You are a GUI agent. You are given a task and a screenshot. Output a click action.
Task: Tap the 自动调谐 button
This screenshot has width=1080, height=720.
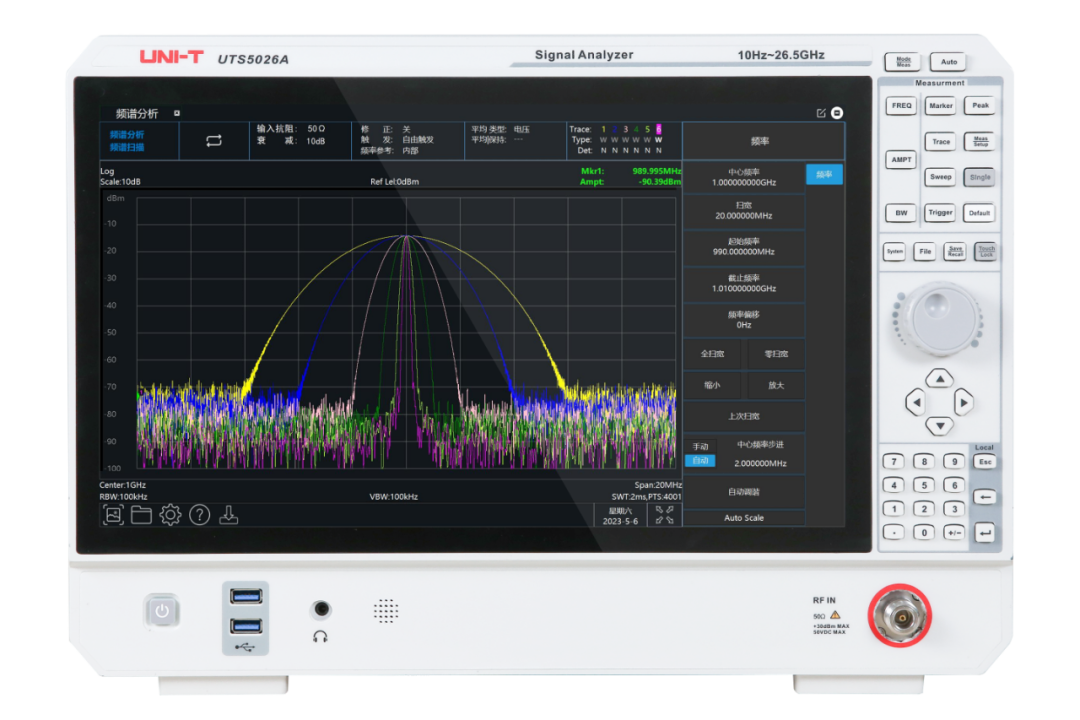(x=744, y=492)
